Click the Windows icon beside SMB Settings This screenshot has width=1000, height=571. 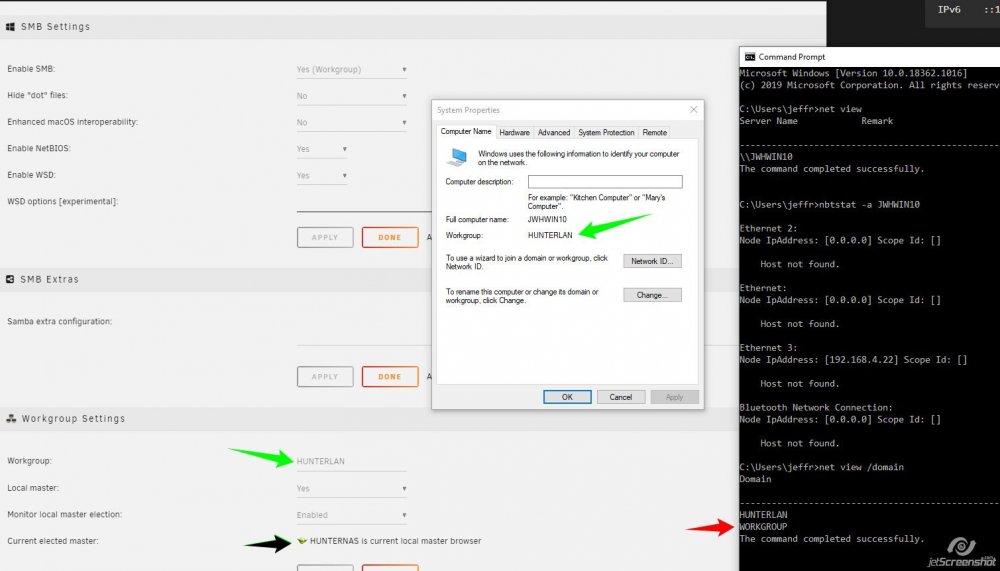pyautogui.click(x=10, y=27)
